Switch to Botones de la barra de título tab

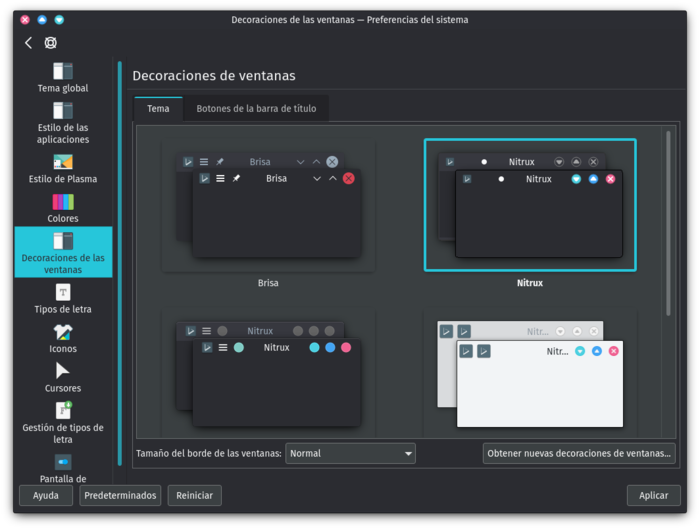(x=256, y=108)
